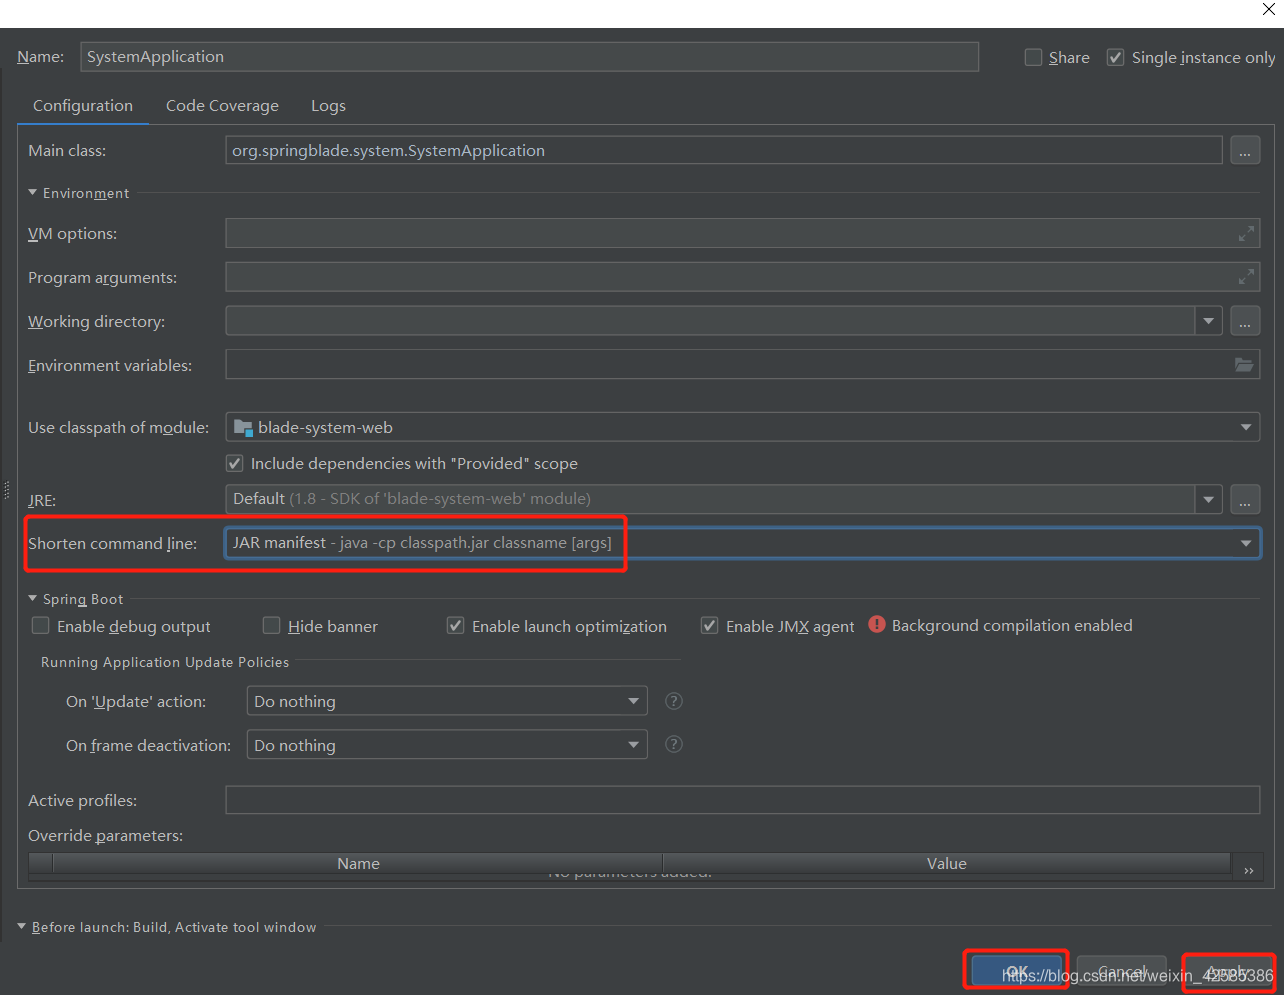Click the Cancel button
The image size is (1284, 995).
pos(1121,968)
